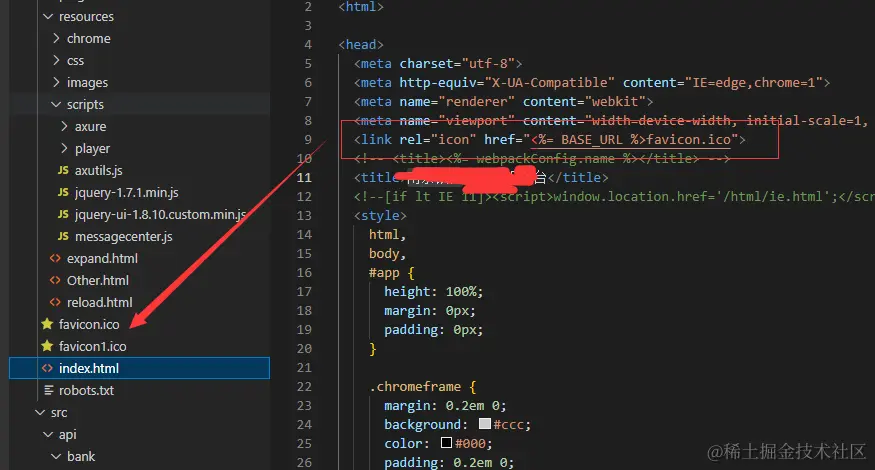Viewport: 875px width, 470px height.
Task: Click the JS icon beside messagecenter.js
Action: click(x=64, y=236)
